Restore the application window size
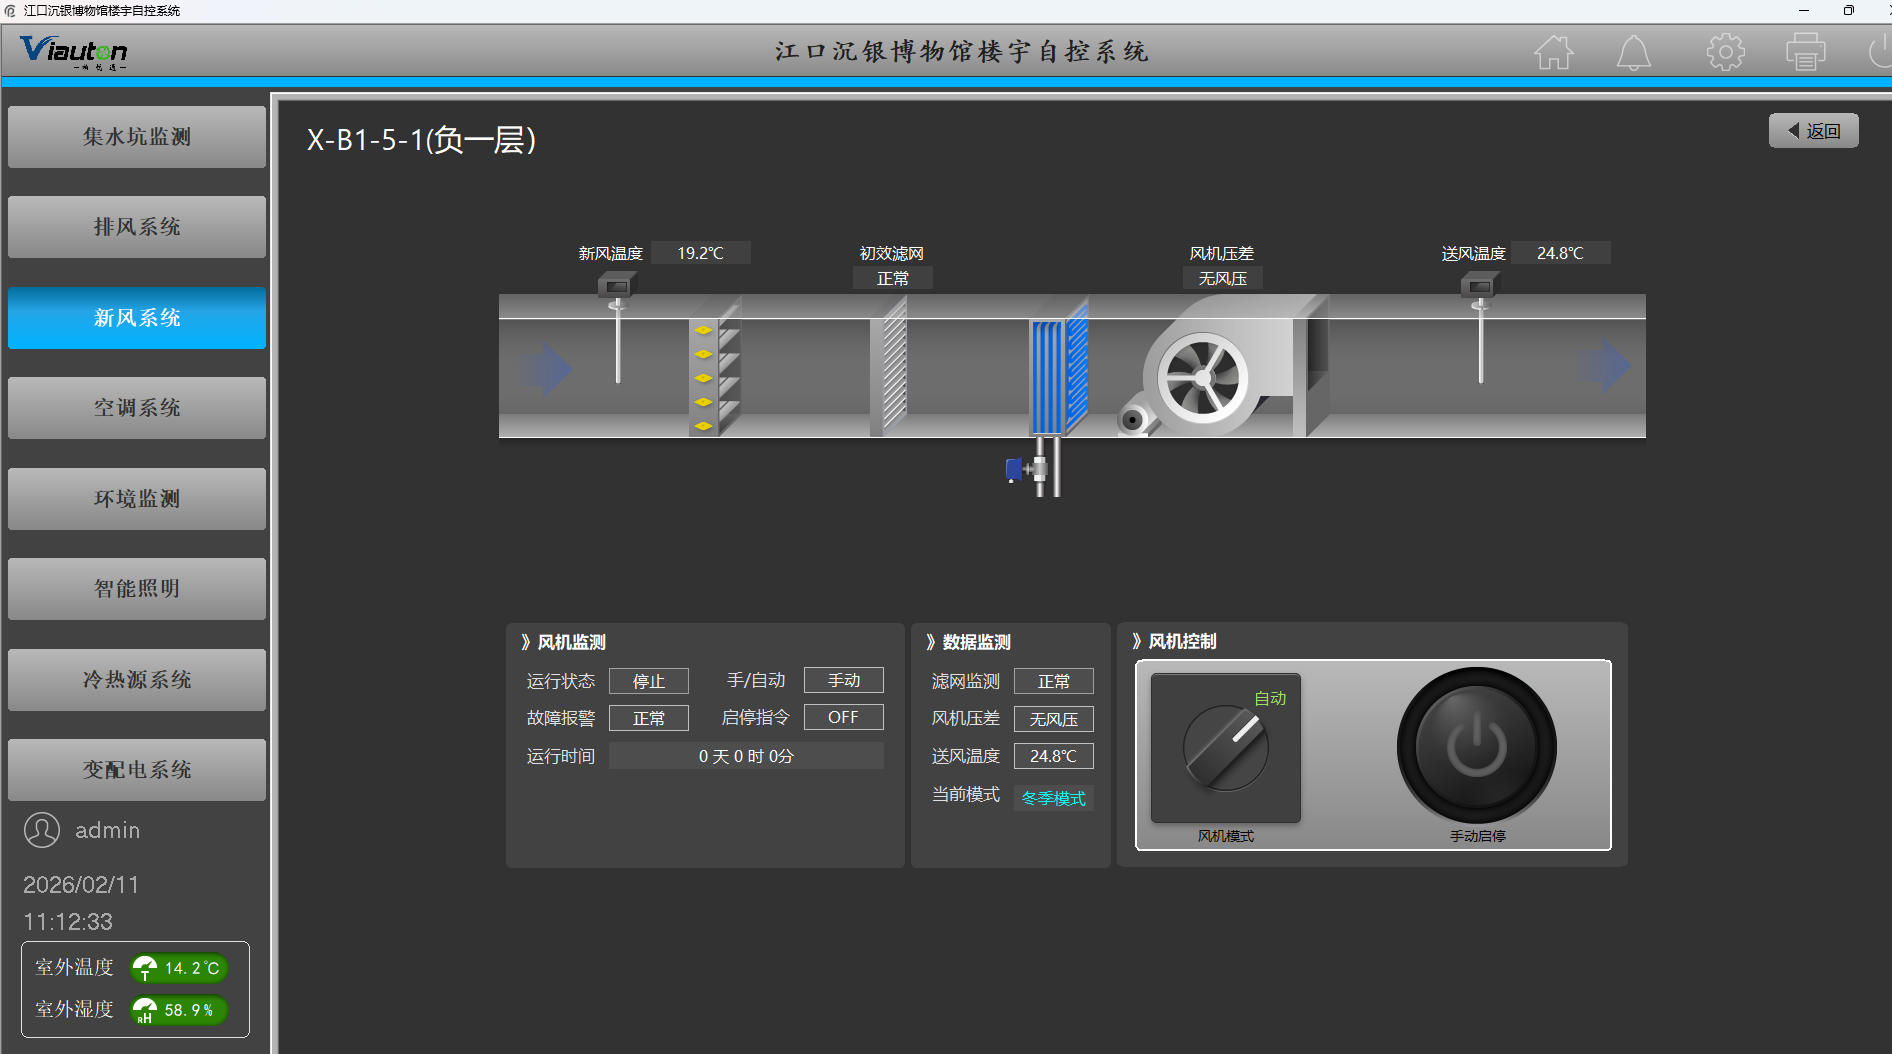Viewport: 1892px width, 1054px height. coord(1849,10)
